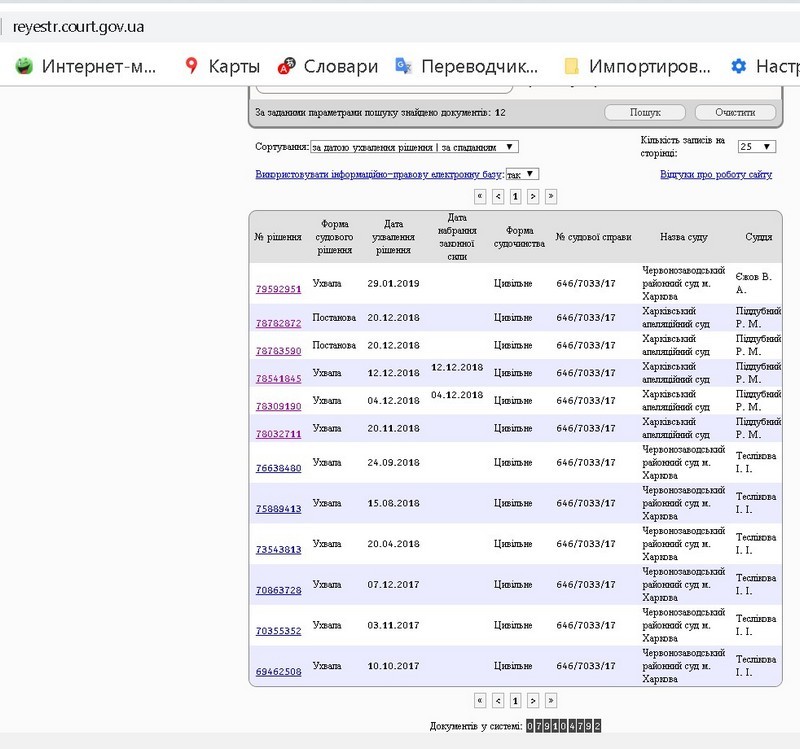Open decision number 73543813
This screenshot has width=800, height=749.
pos(279,550)
